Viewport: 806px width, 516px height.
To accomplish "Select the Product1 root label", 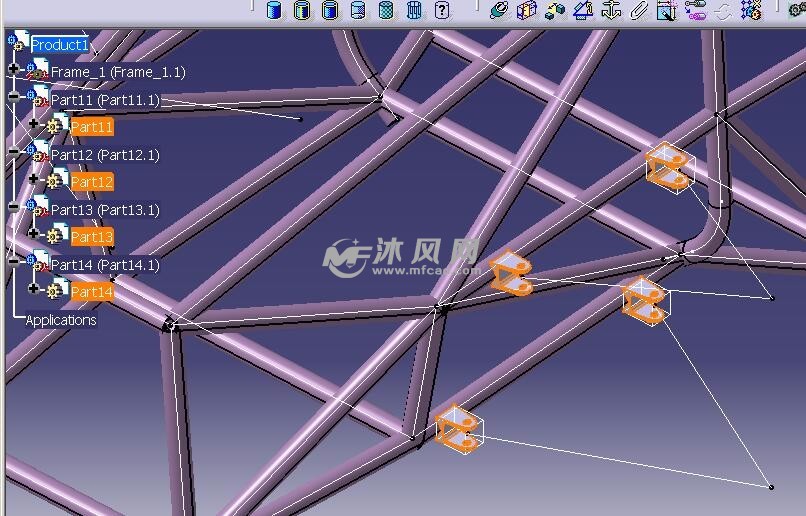I will [x=60, y=45].
